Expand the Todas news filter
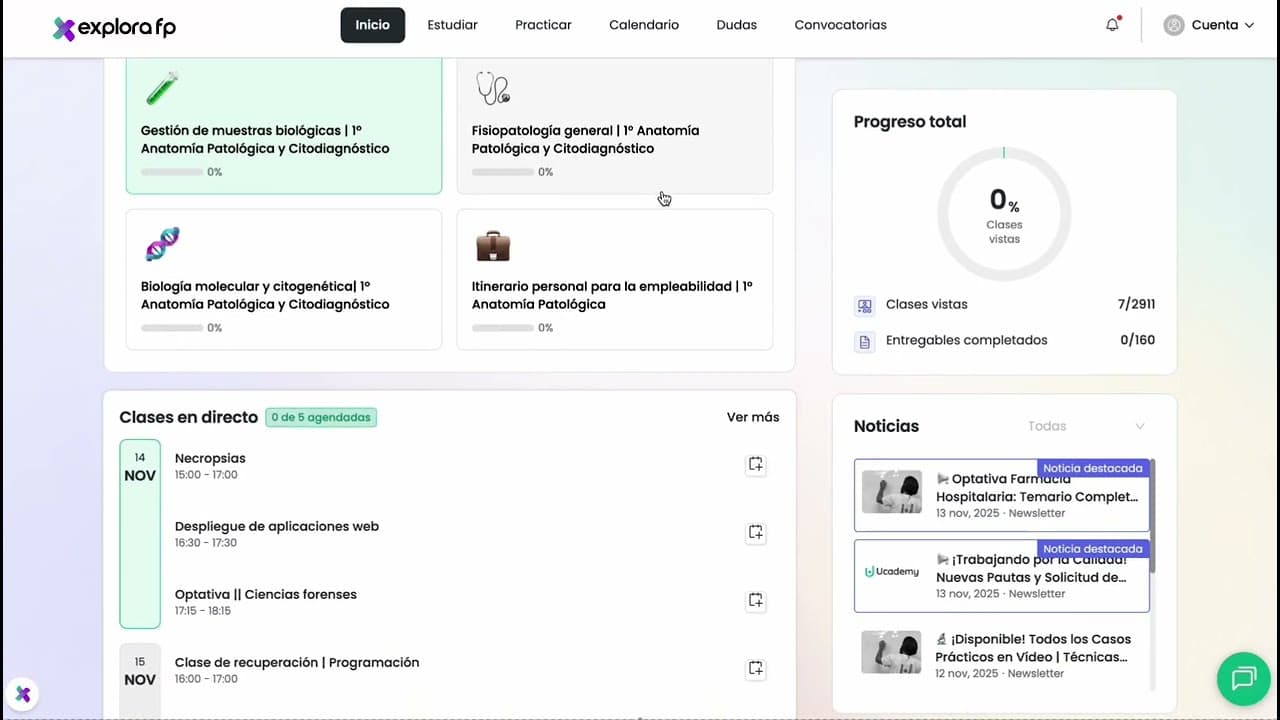Screen dimensions: 1280x720 tap(1086, 426)
